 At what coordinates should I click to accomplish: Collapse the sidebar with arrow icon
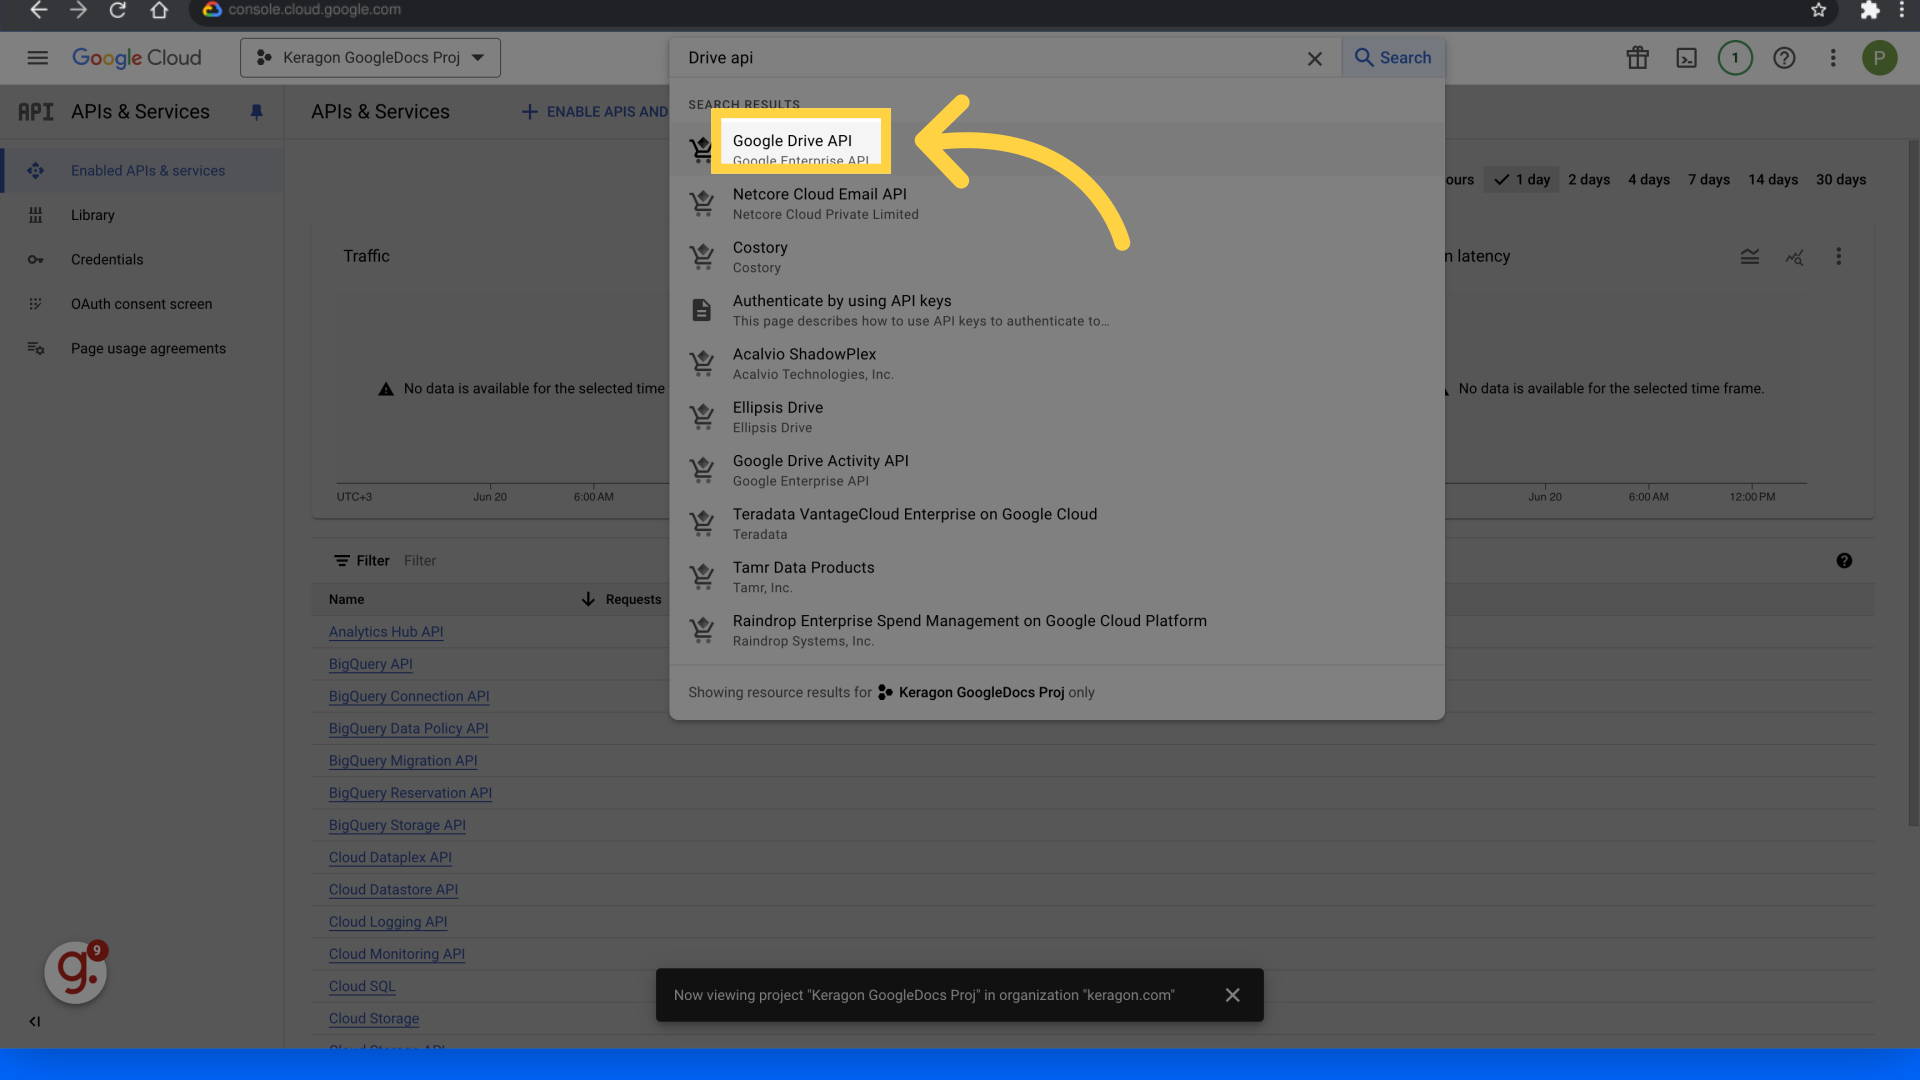pyautogui.click(x=35, y=1021)
